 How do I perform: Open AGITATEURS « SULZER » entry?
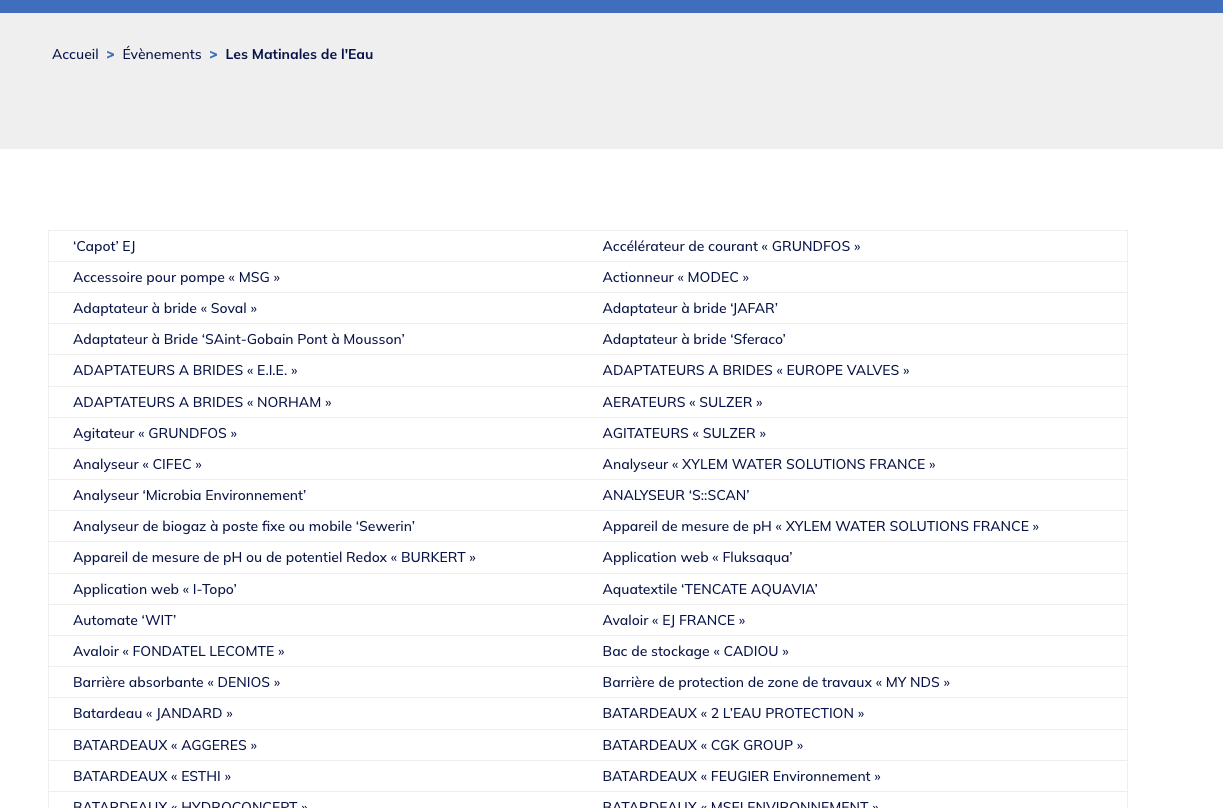[x=684, y=433]
